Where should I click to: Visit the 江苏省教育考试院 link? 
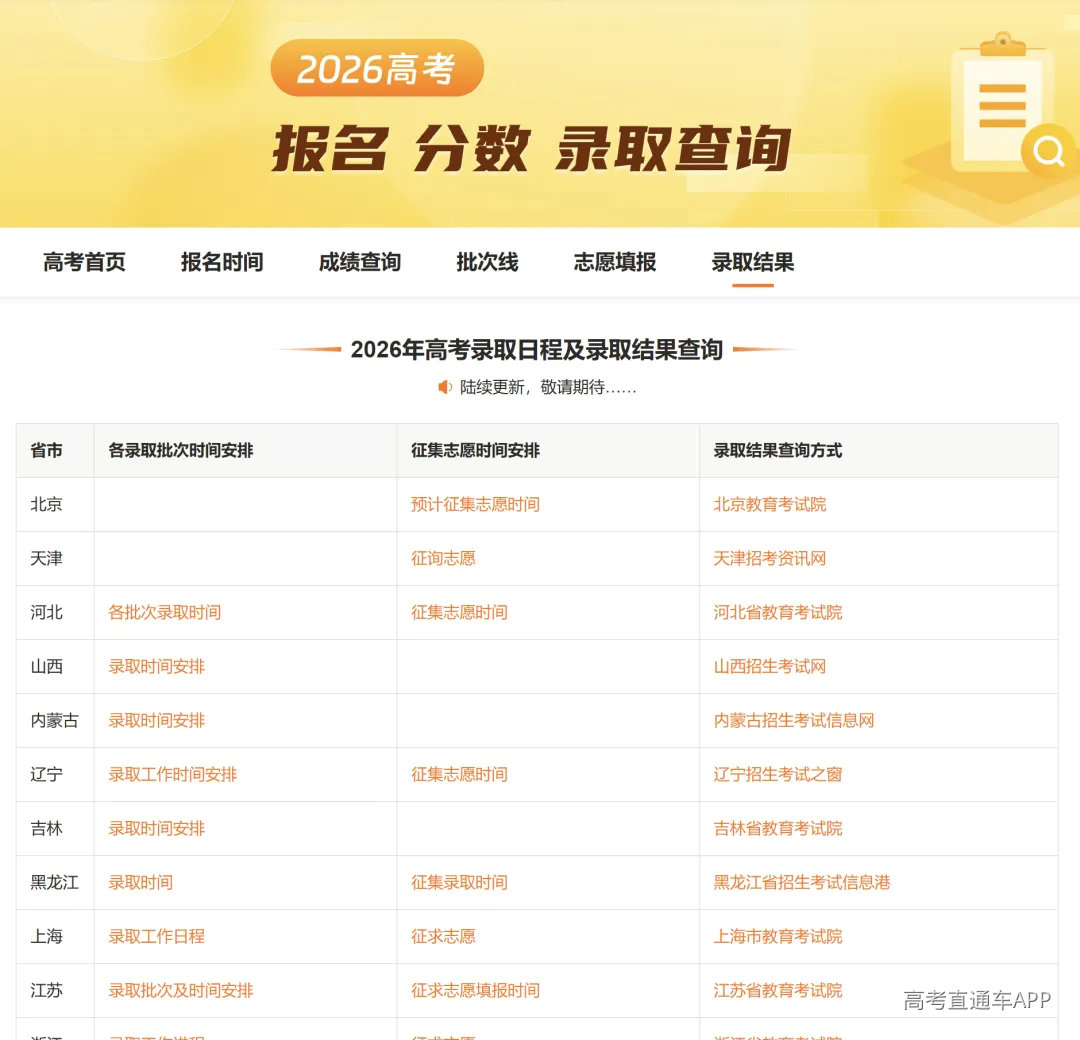tap(778, 990)
